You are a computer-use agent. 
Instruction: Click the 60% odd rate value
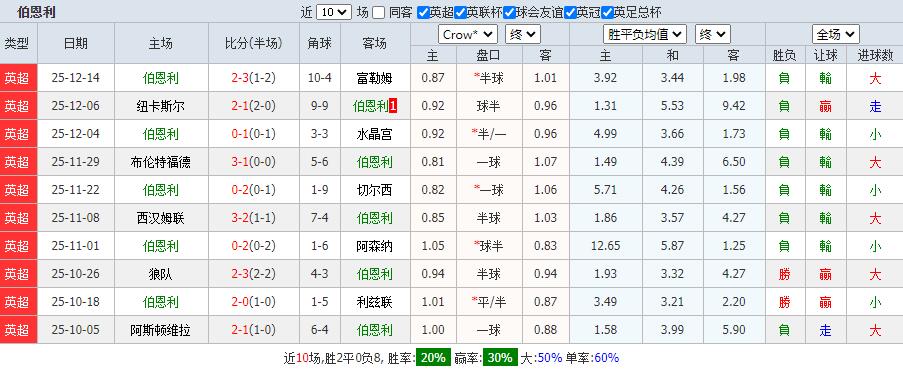[x=606, y=357]
